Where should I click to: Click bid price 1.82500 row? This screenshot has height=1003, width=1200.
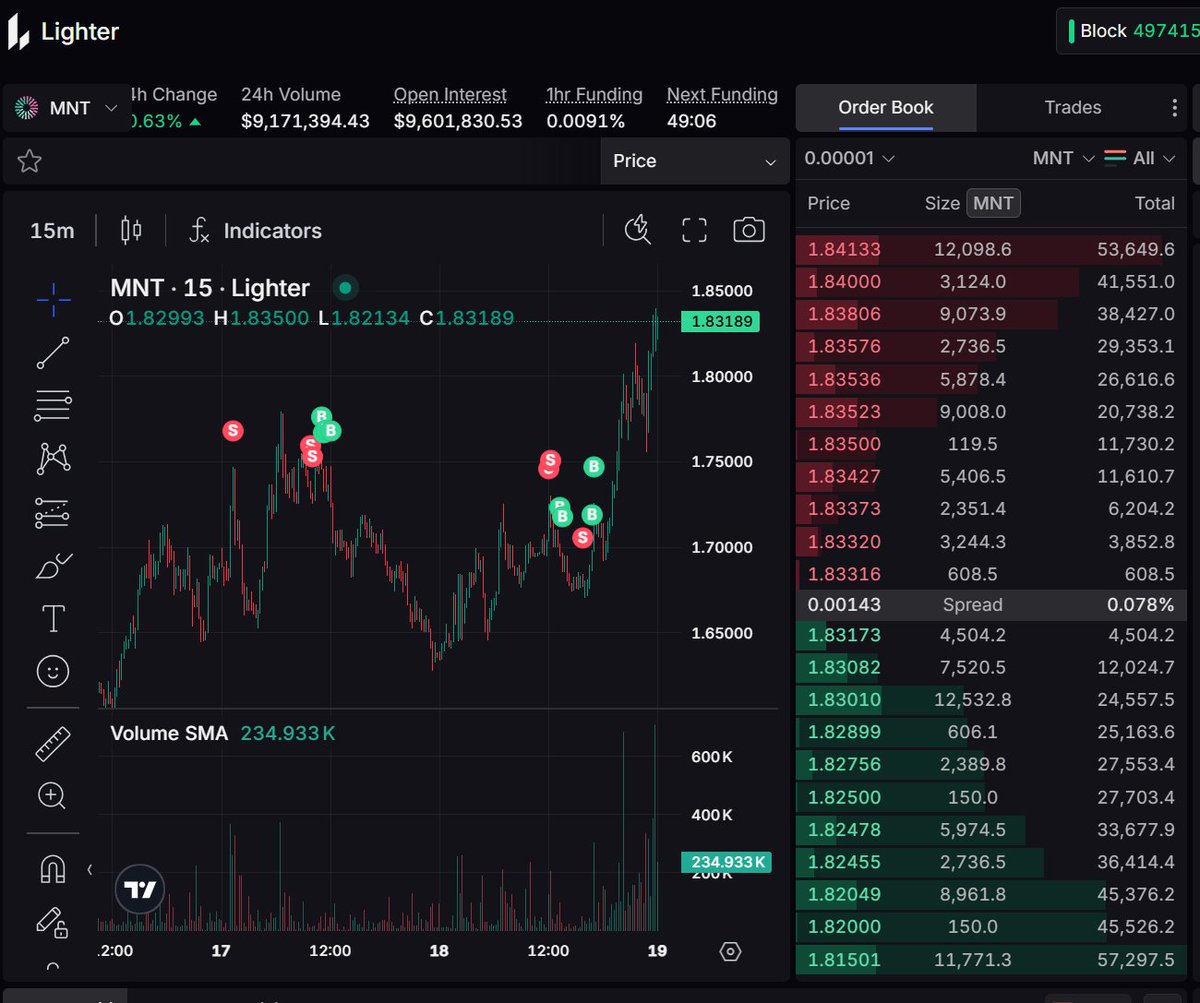tap(993, 797)
